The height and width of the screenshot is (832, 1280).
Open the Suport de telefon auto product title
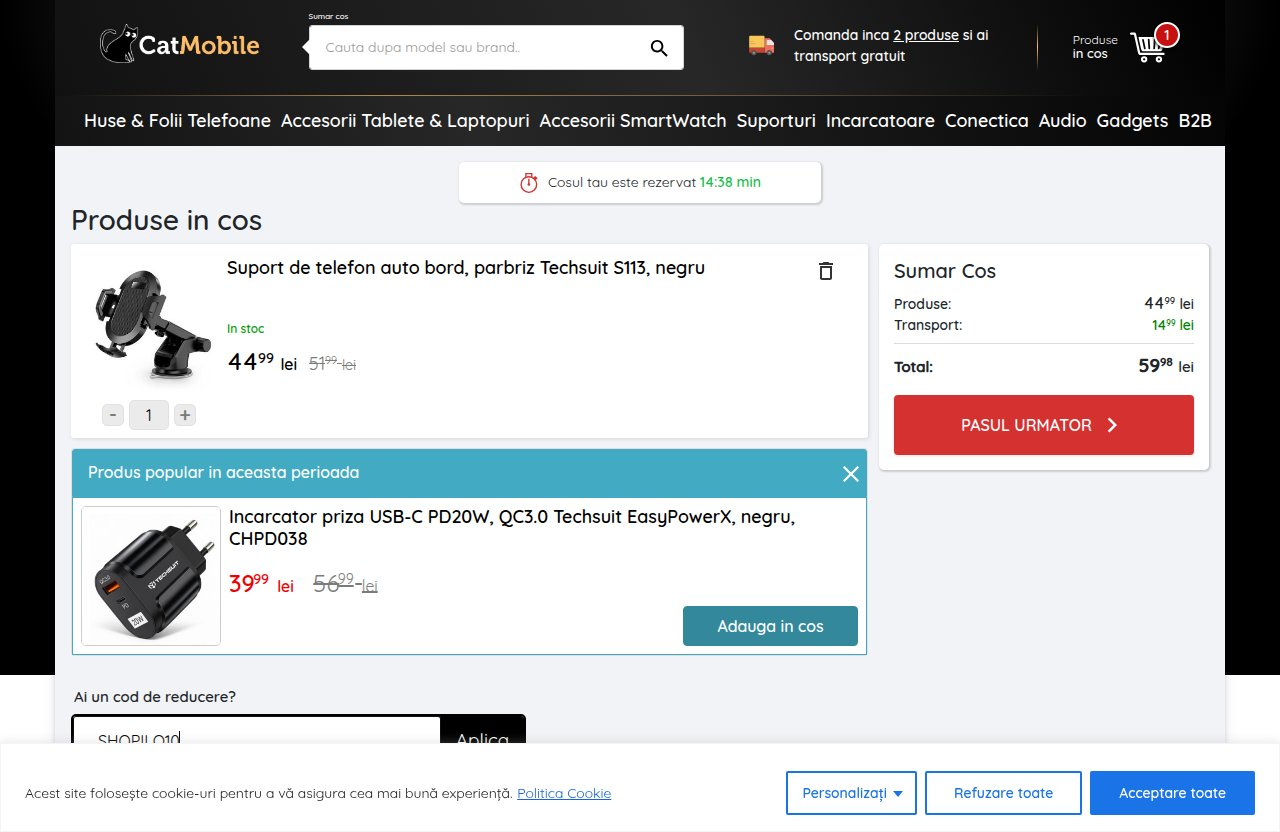click(466, 268)
